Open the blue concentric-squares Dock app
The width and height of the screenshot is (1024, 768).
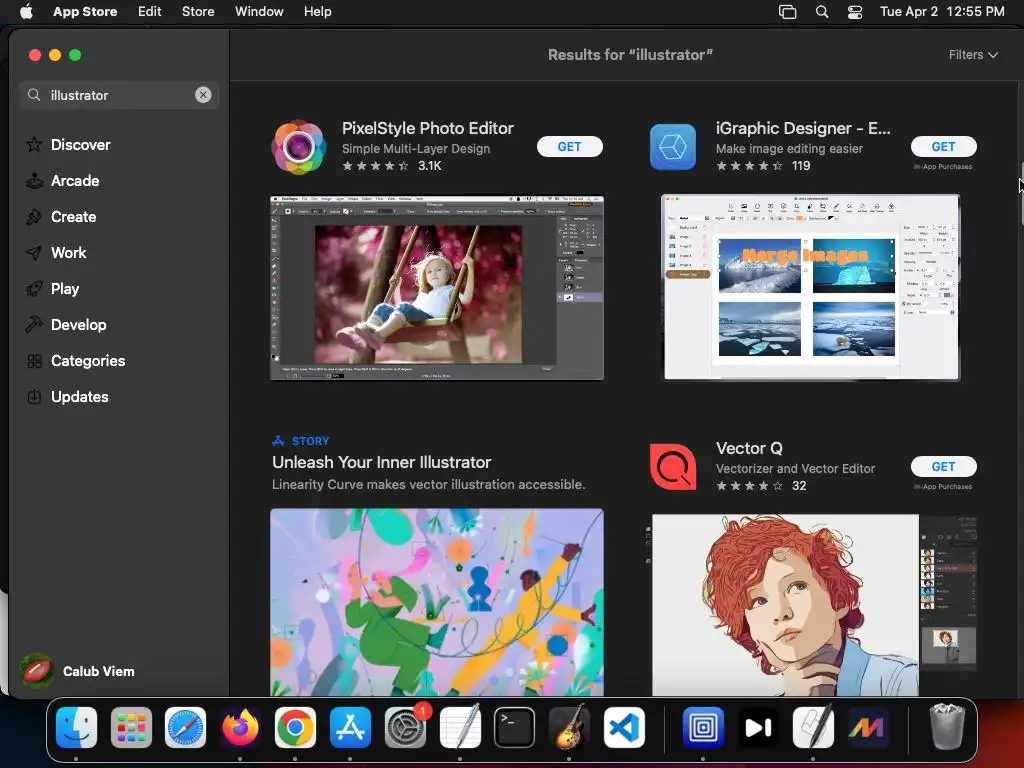pyautogui.click(x=703, y=728)
